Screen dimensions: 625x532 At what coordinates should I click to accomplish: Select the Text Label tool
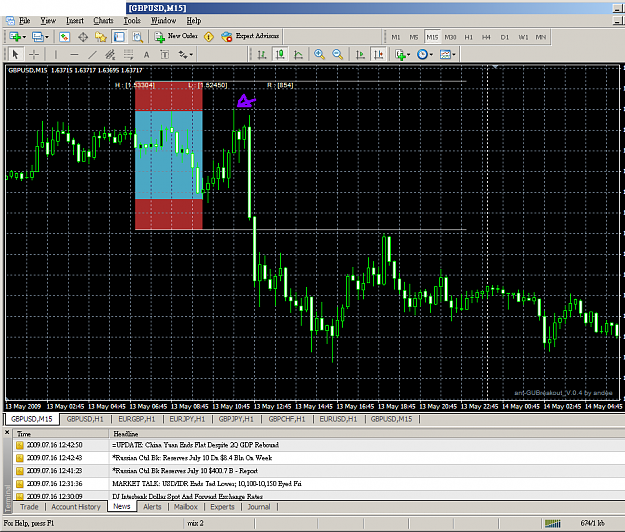tap(165, 55)
